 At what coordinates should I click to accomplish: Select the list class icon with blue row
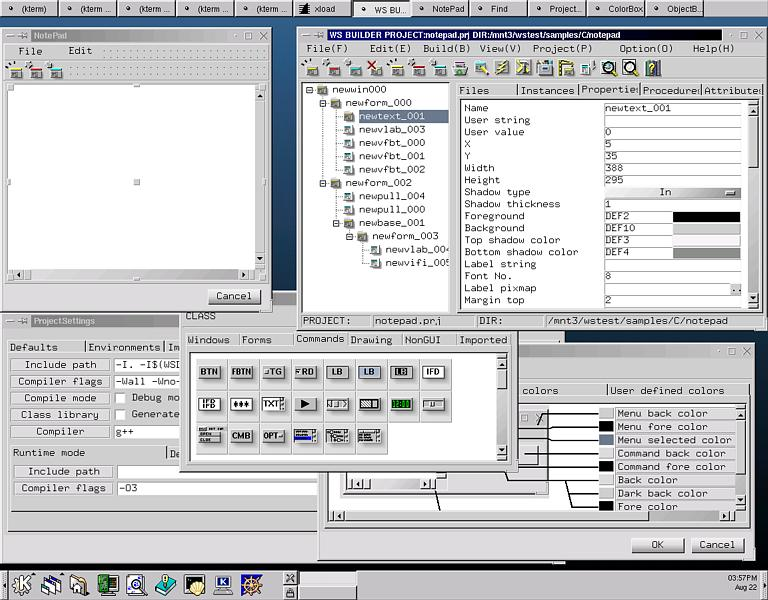tap(305, 435)
